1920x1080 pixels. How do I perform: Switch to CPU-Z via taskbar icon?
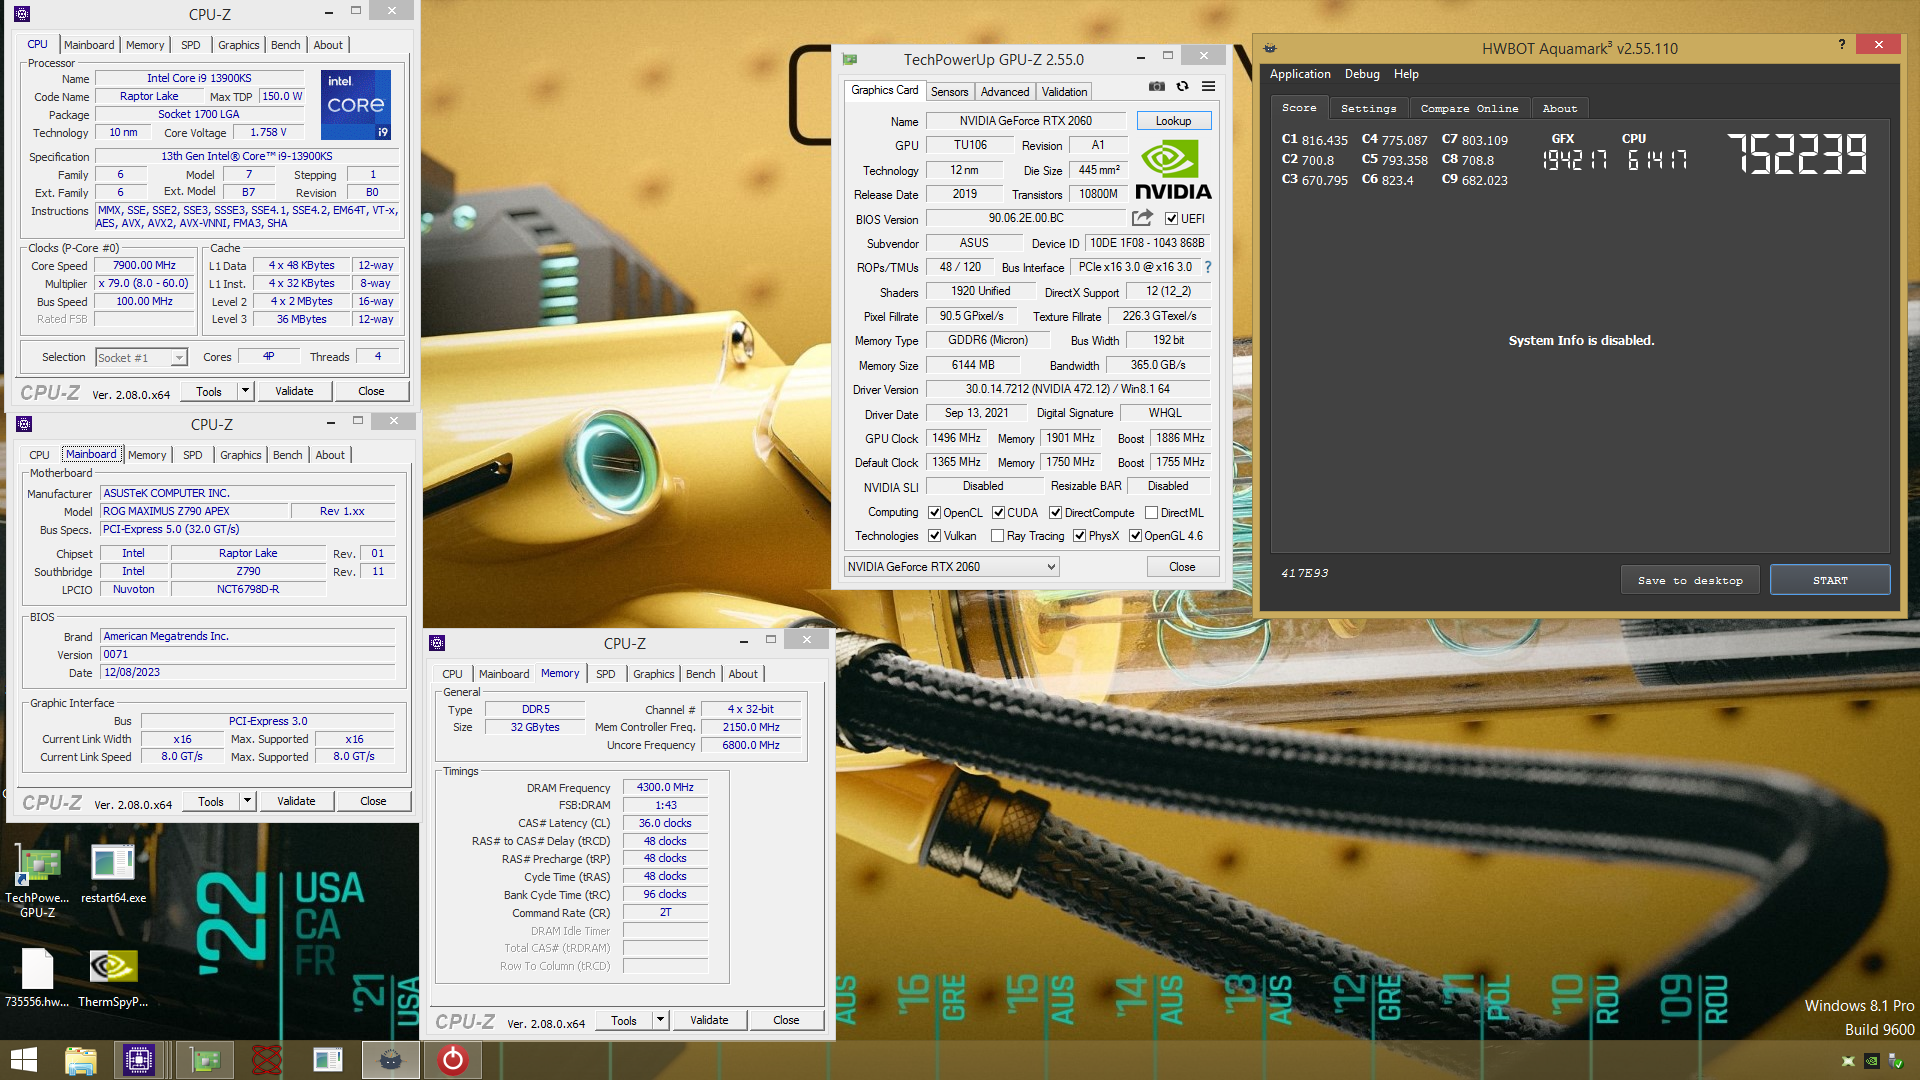[x=139, y=1060]
